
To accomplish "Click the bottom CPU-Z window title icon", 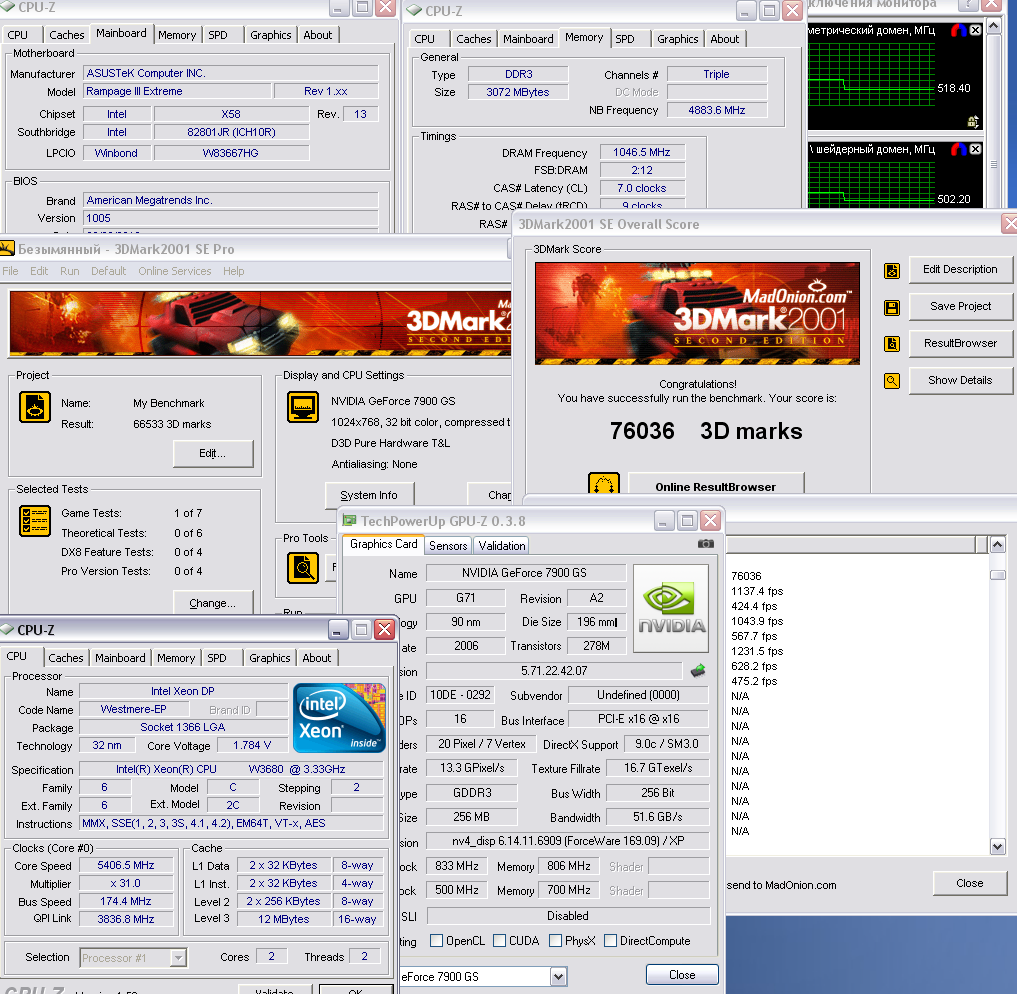I will pyautogui.click(x=7, y=630).
